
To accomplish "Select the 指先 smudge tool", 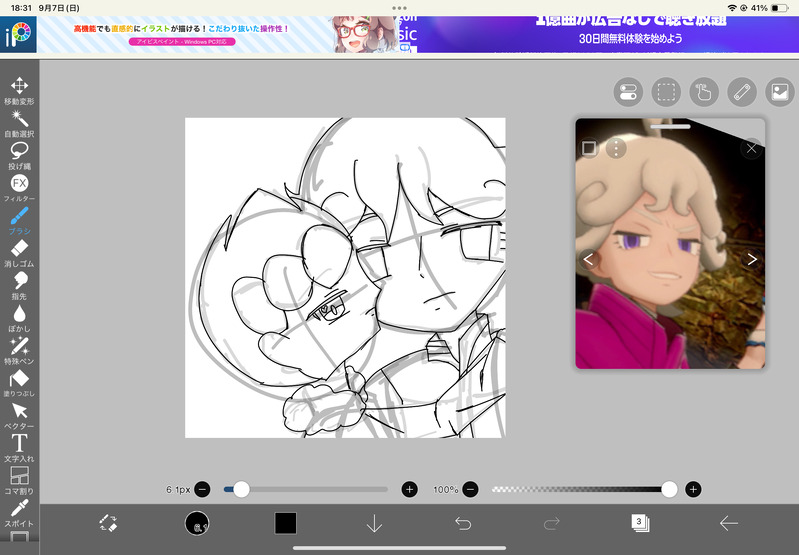I will (x=19, y=286).
